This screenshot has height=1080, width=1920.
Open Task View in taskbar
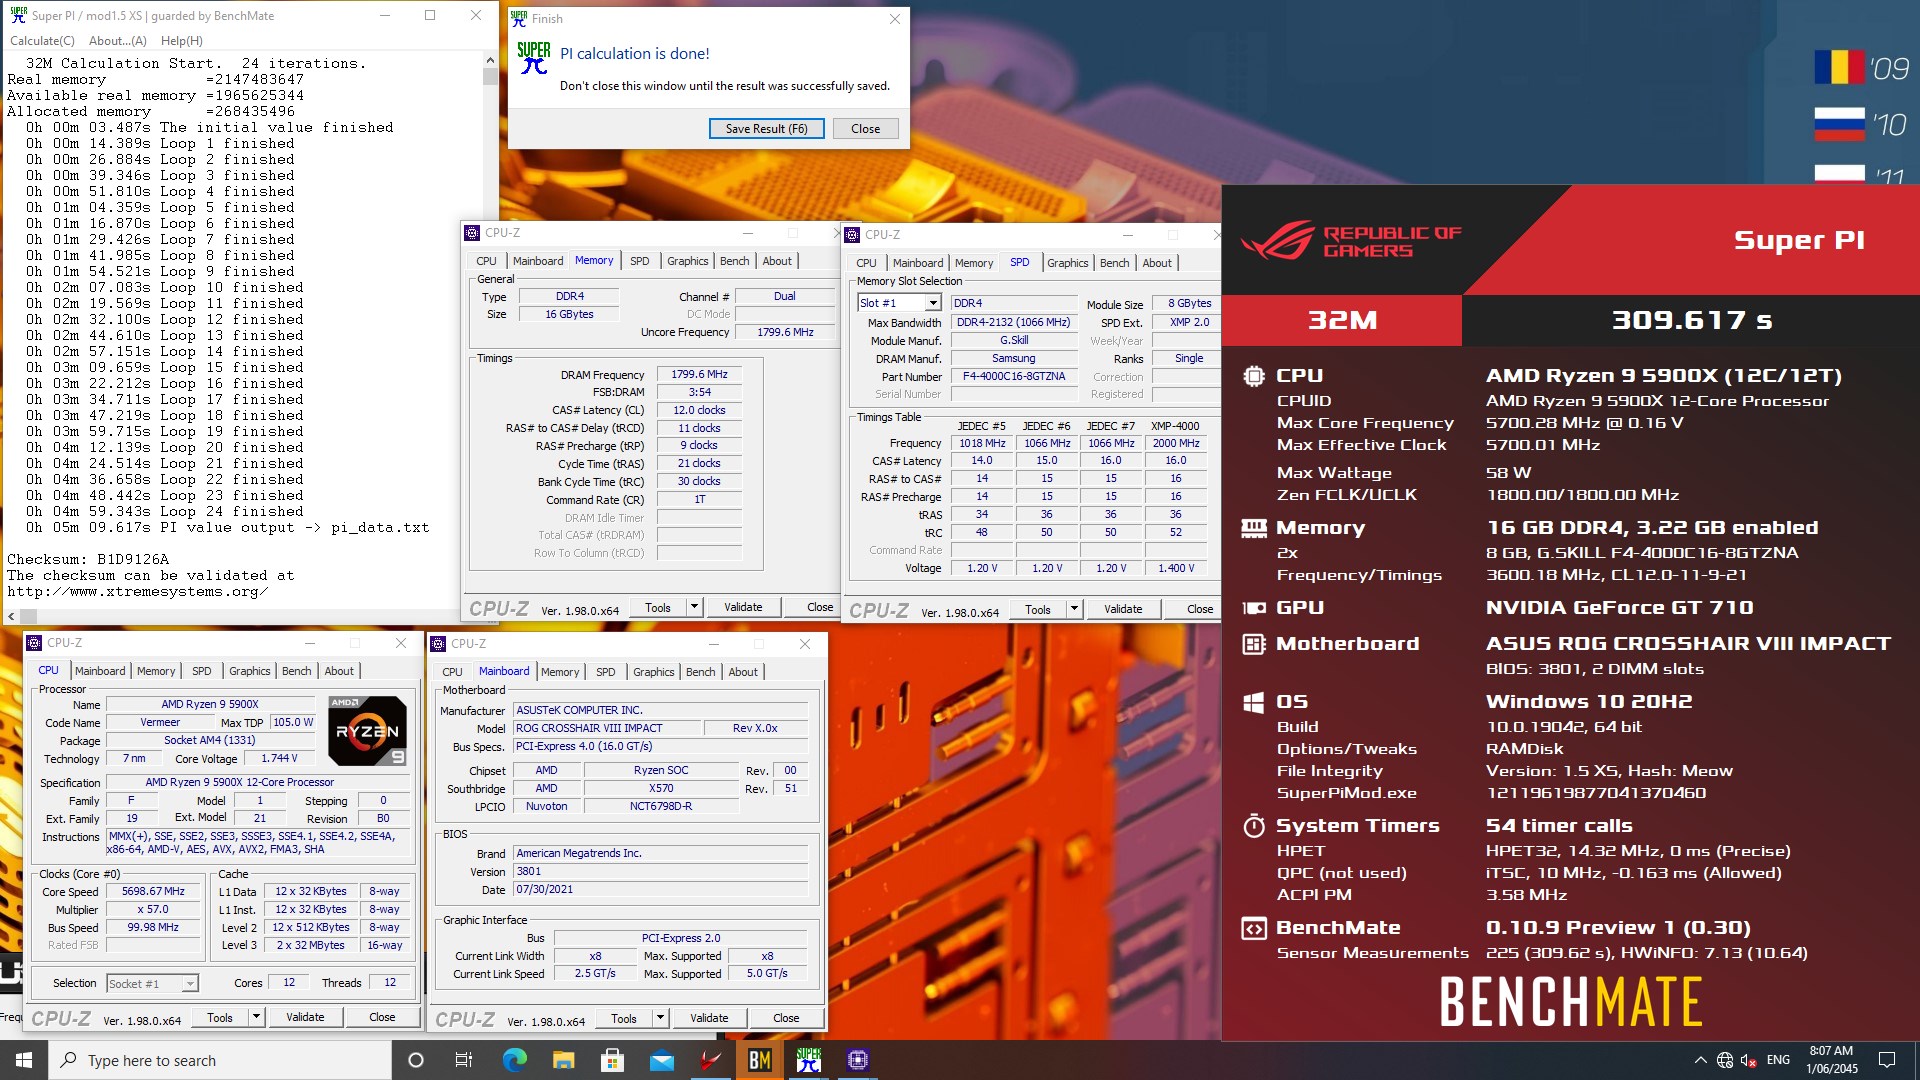tap(464, 1060)
